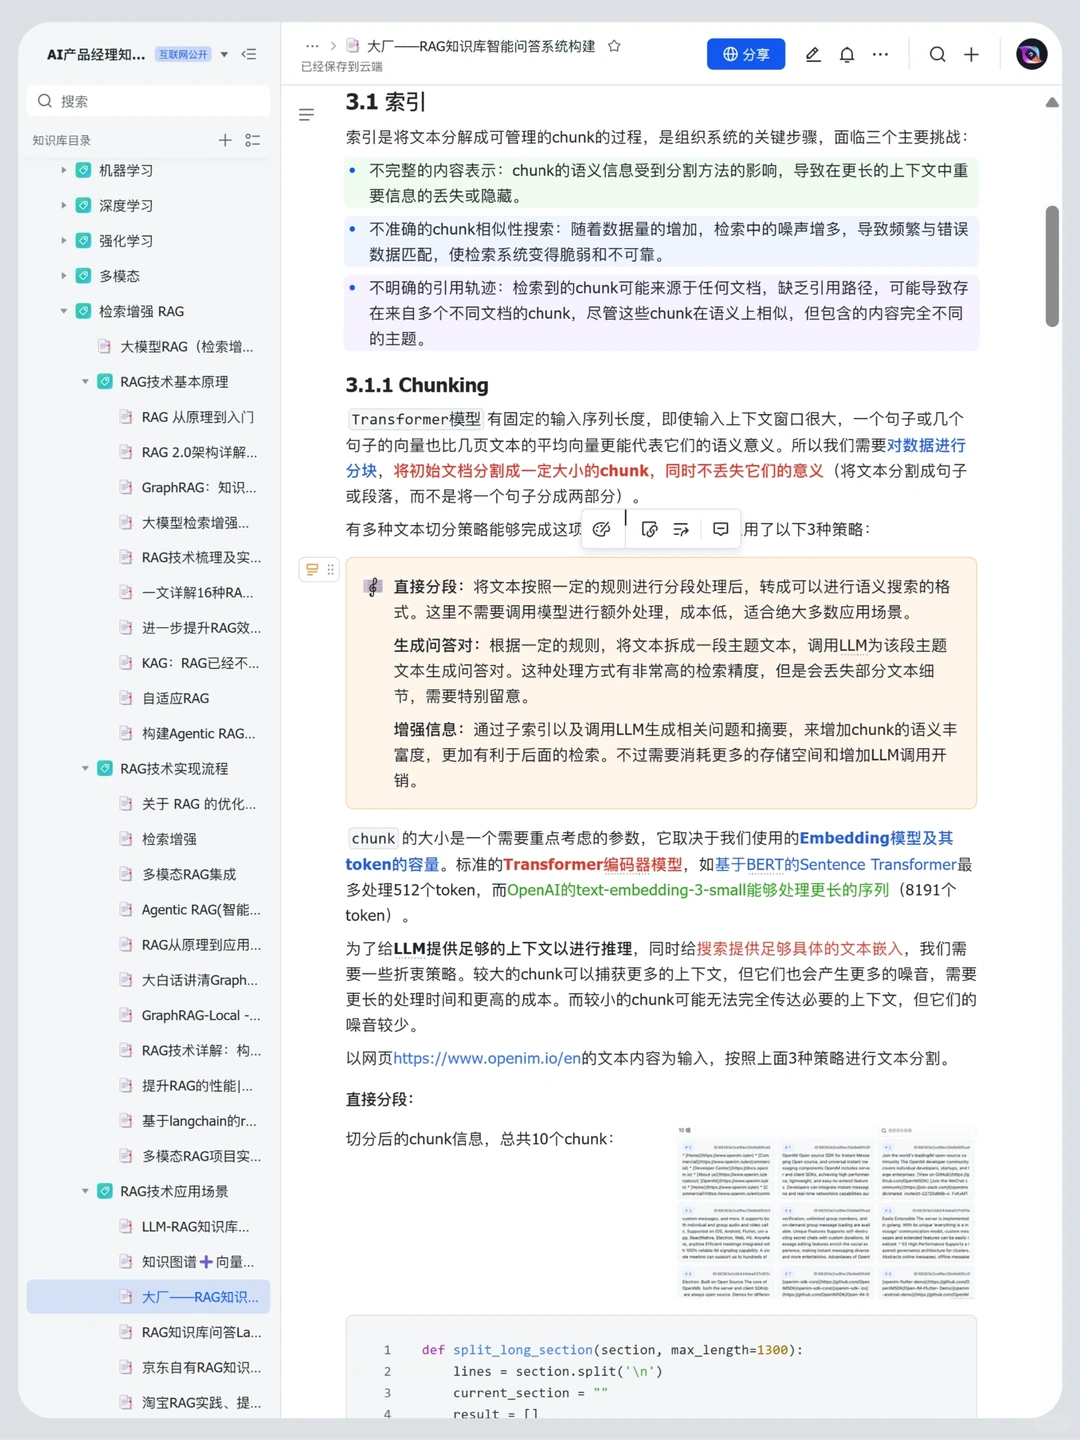Open the 自适应RAG document
This screenshot has height=1440, width=1080.
coord(175,698)
